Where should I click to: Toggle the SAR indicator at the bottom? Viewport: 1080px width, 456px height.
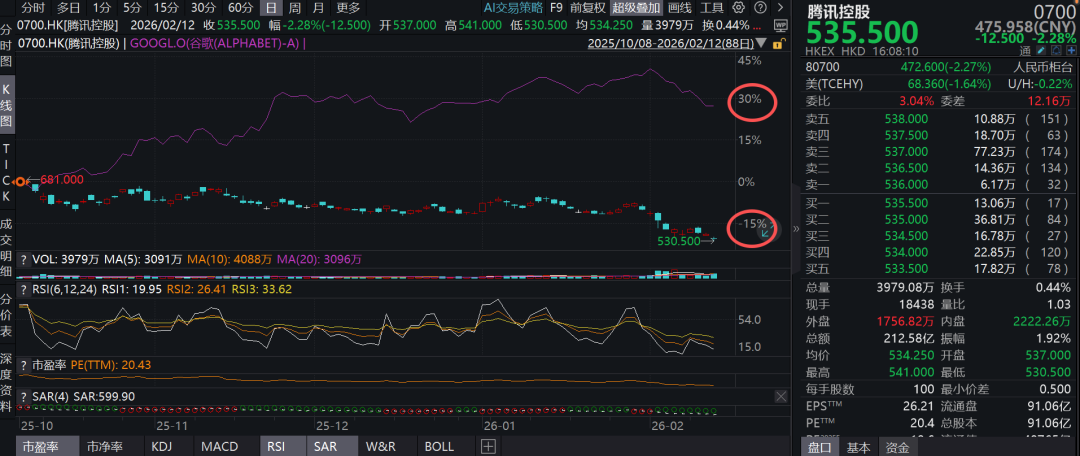coord(325,447)
